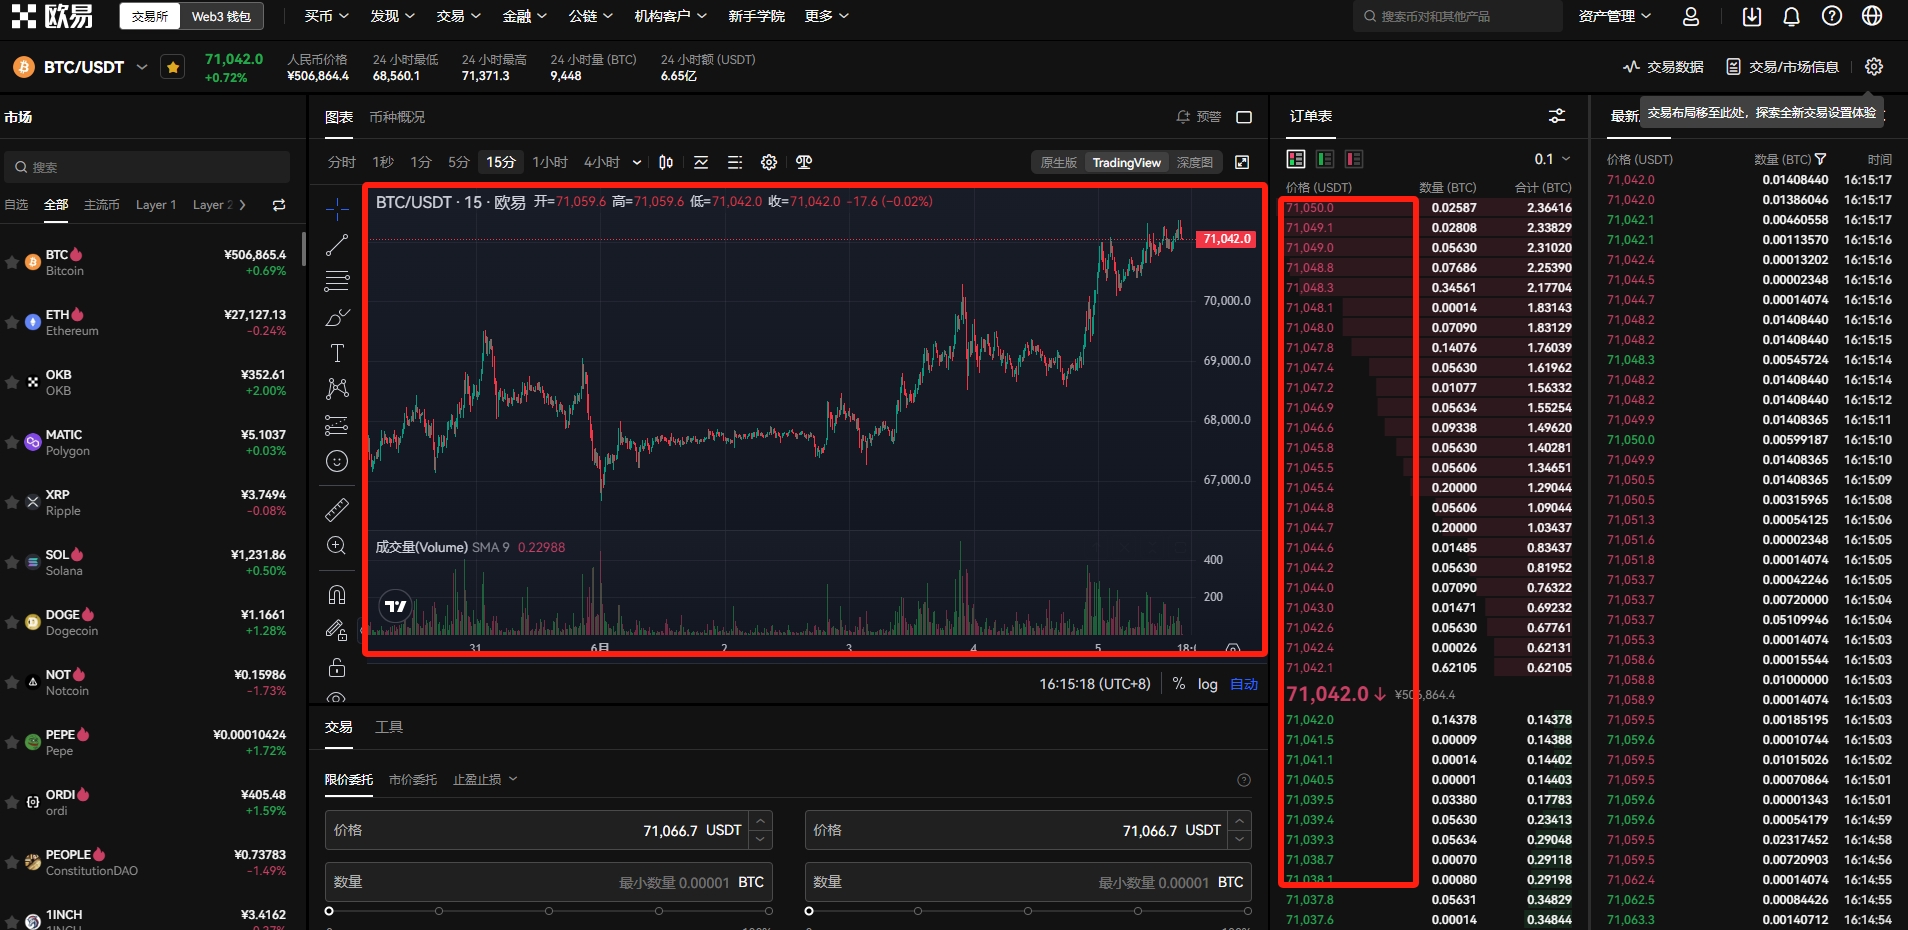Image resolution: width=1908 pixels, height=930 pixels.
Task: Filter trades by quantity funnel icon
Action: coord(1820,159)
